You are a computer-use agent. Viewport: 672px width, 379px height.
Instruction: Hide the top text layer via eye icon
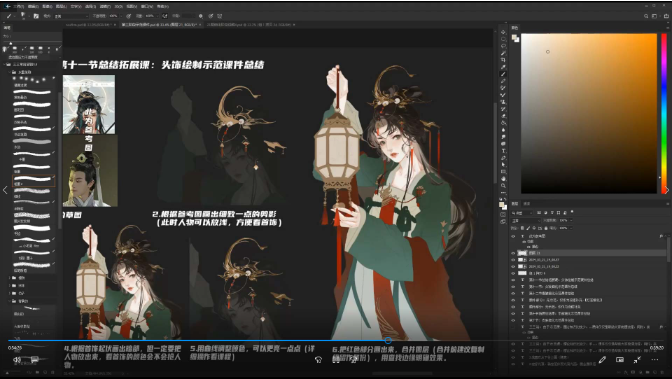513,236
